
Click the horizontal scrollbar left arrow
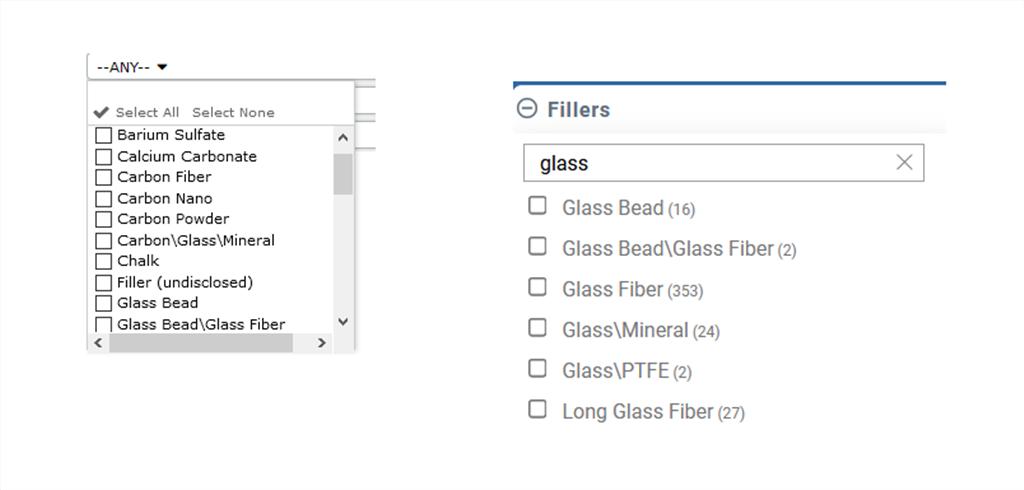(x=98, y=343)
